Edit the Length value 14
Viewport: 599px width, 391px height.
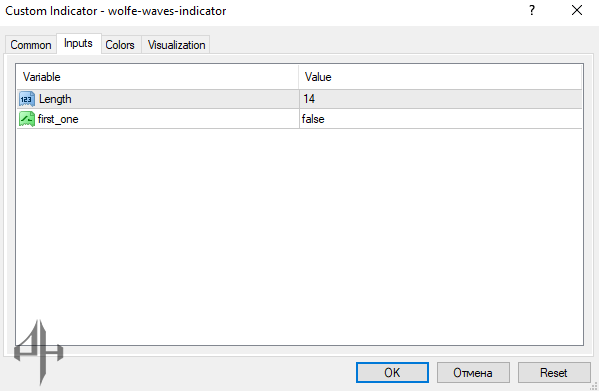441,99
